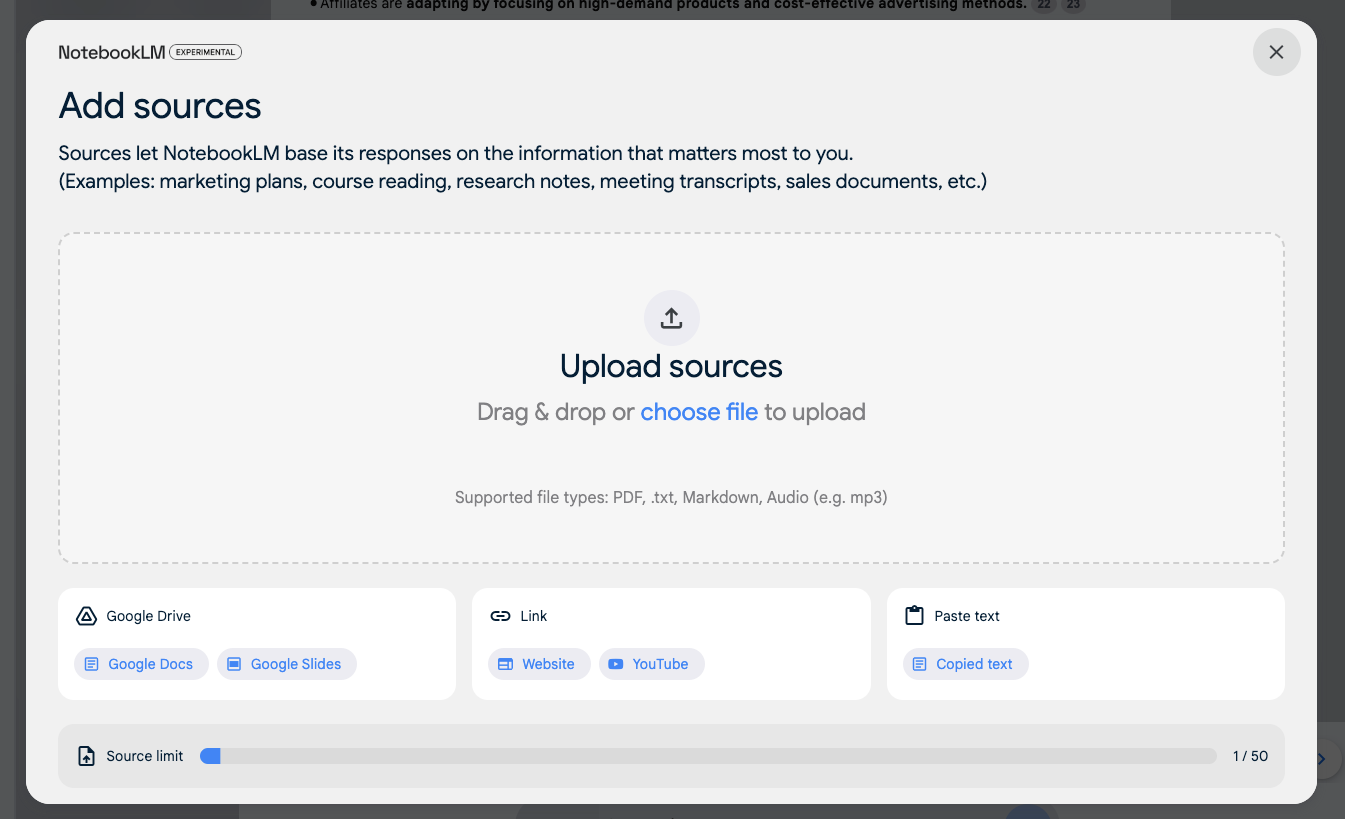This screenshot has height=819, width=1345.
Task: Add a YouTube link source
Action: (x=651, y=664)
